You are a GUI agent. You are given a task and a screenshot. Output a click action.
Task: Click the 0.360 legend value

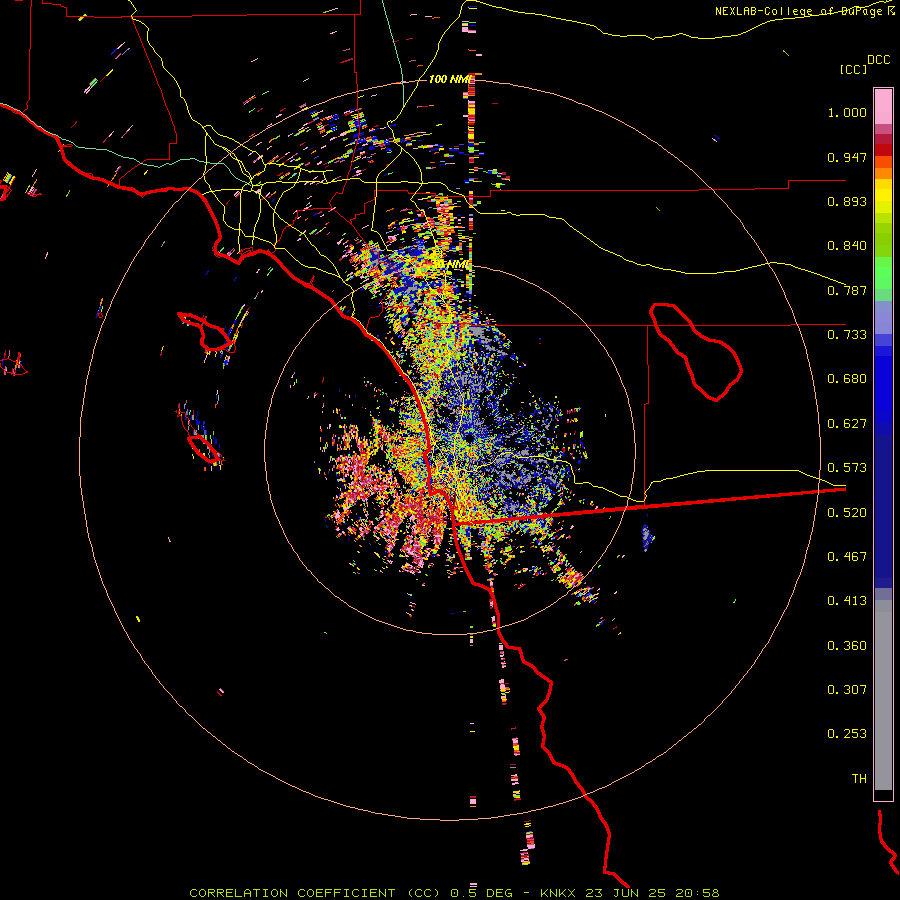click(x=847, y=646)
